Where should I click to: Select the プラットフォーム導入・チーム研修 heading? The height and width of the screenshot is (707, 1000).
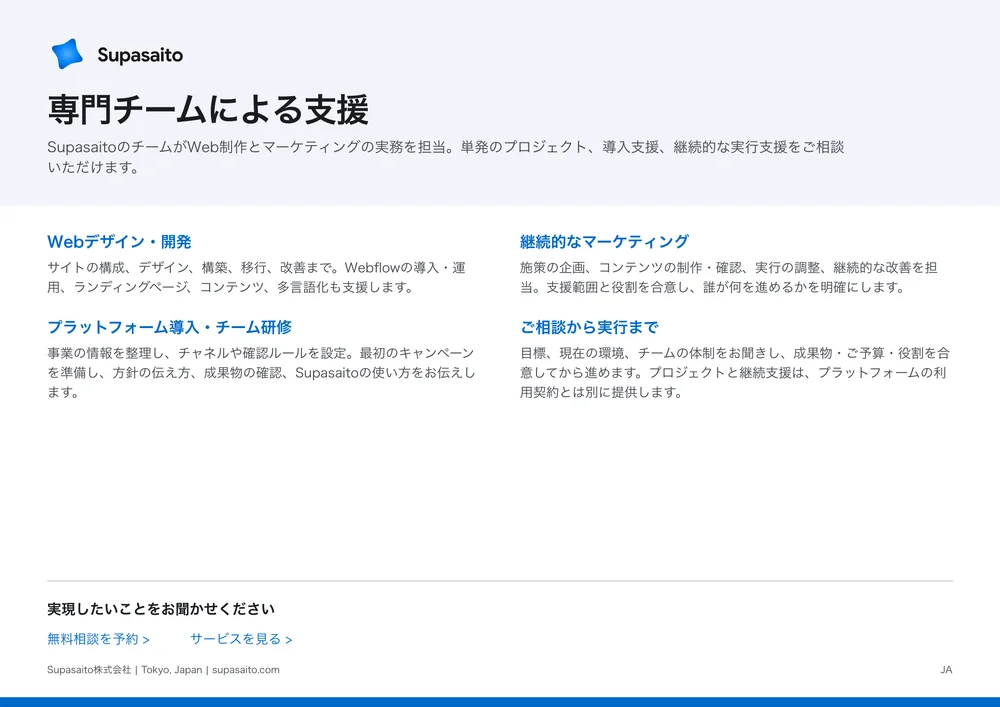(x=170, y=327)
